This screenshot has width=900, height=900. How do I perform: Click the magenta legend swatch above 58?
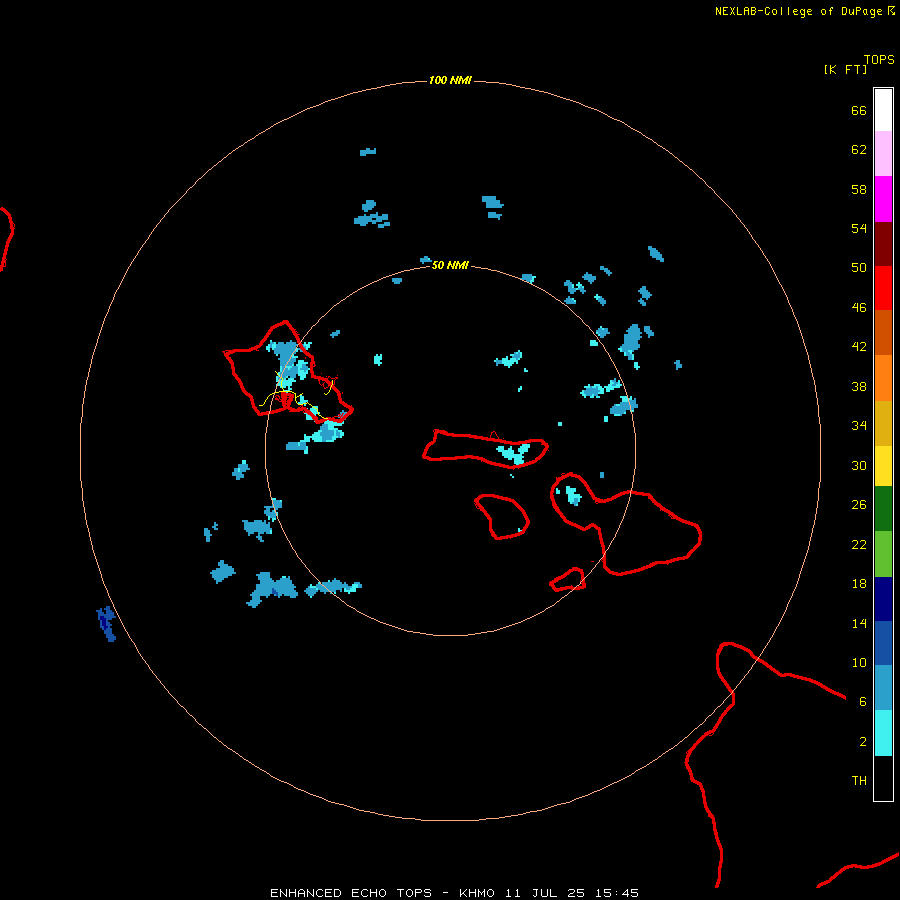(883, 199)
